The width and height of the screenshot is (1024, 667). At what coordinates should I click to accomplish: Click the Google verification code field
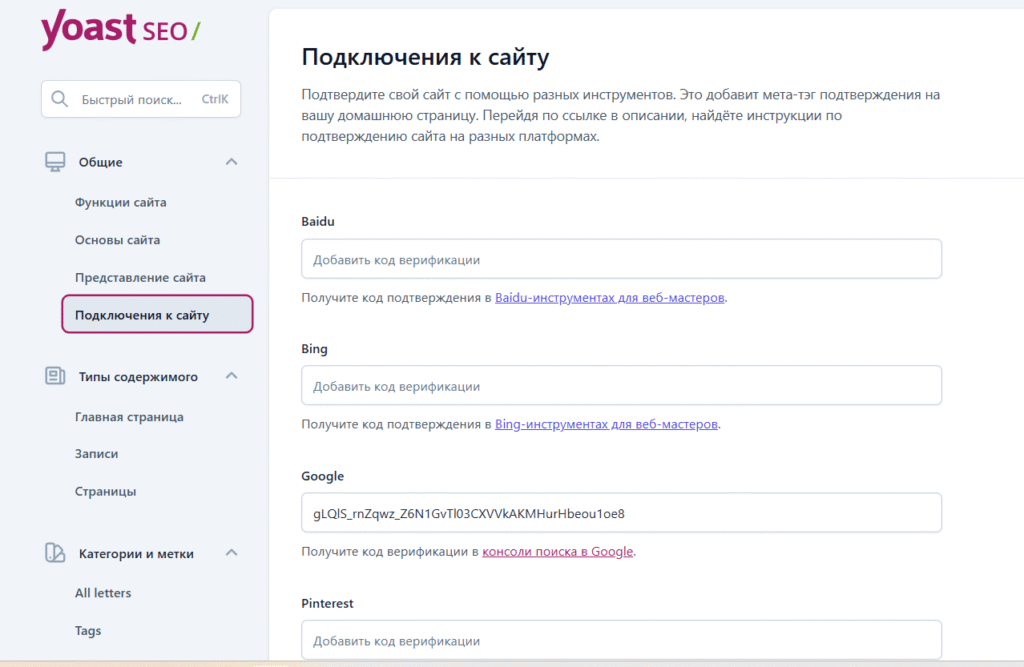(x=621, y=513)
